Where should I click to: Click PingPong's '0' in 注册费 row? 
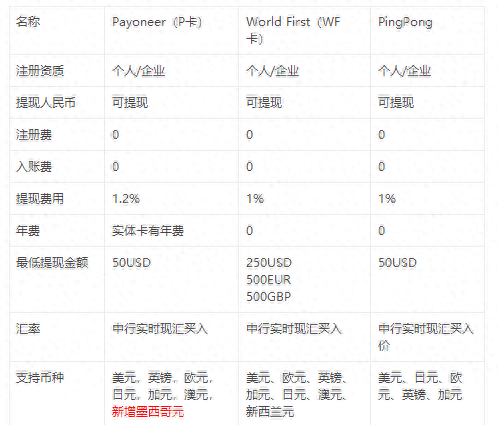point(382,135)
